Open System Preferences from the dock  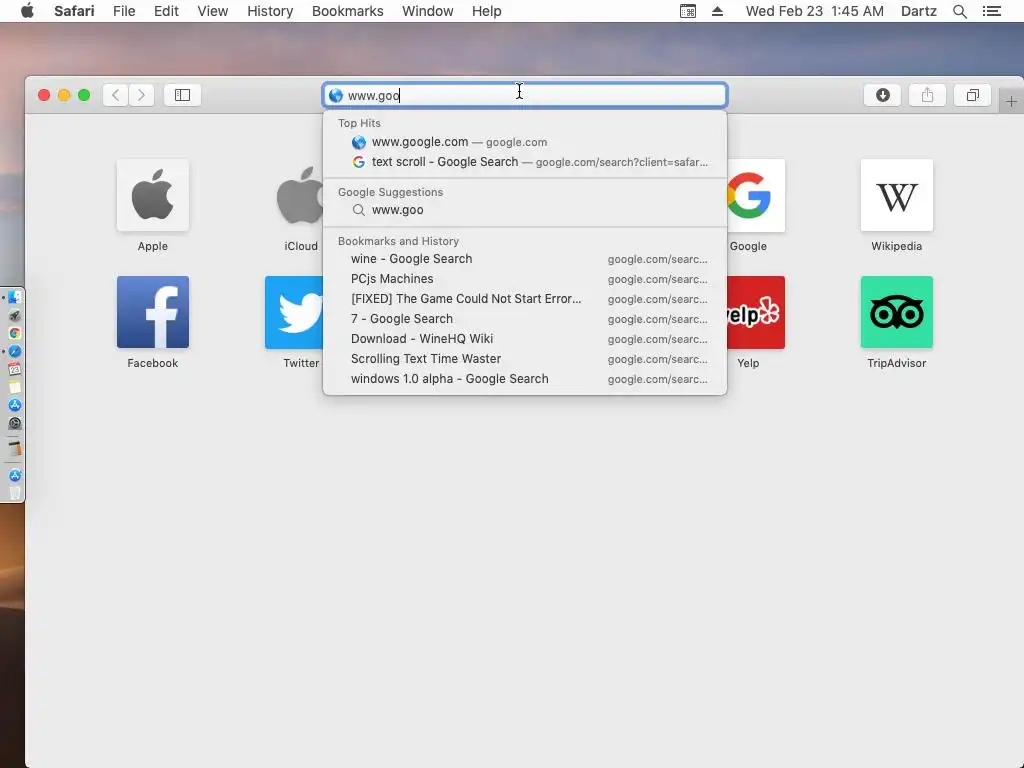14,423
